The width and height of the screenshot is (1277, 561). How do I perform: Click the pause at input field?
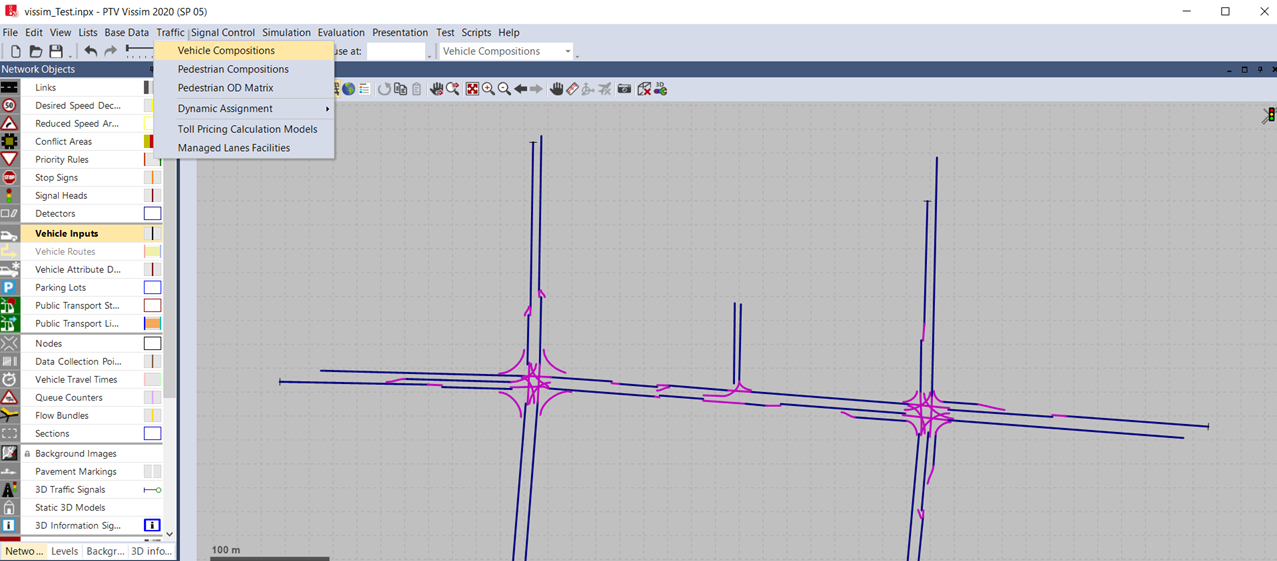tap(396, 51)
